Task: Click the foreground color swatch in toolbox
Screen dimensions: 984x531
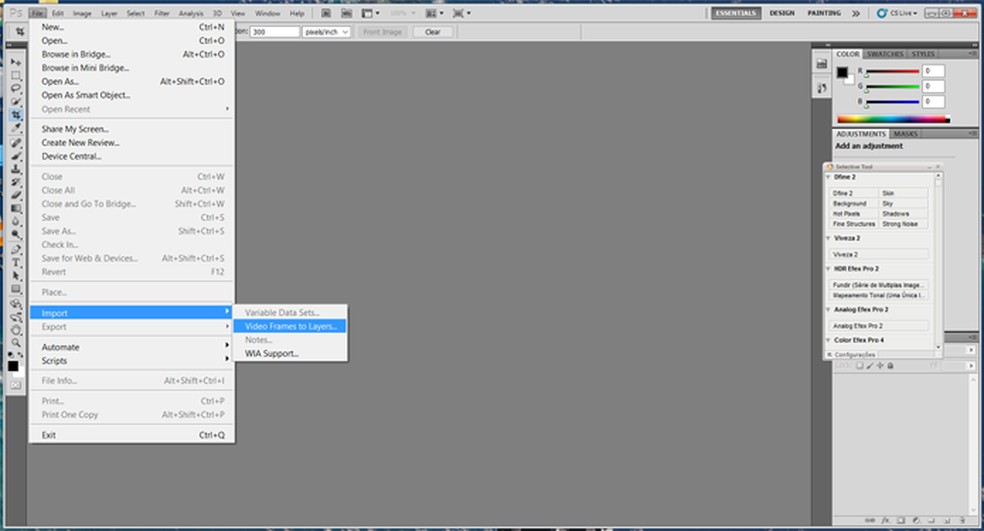Action: point(13,365)
